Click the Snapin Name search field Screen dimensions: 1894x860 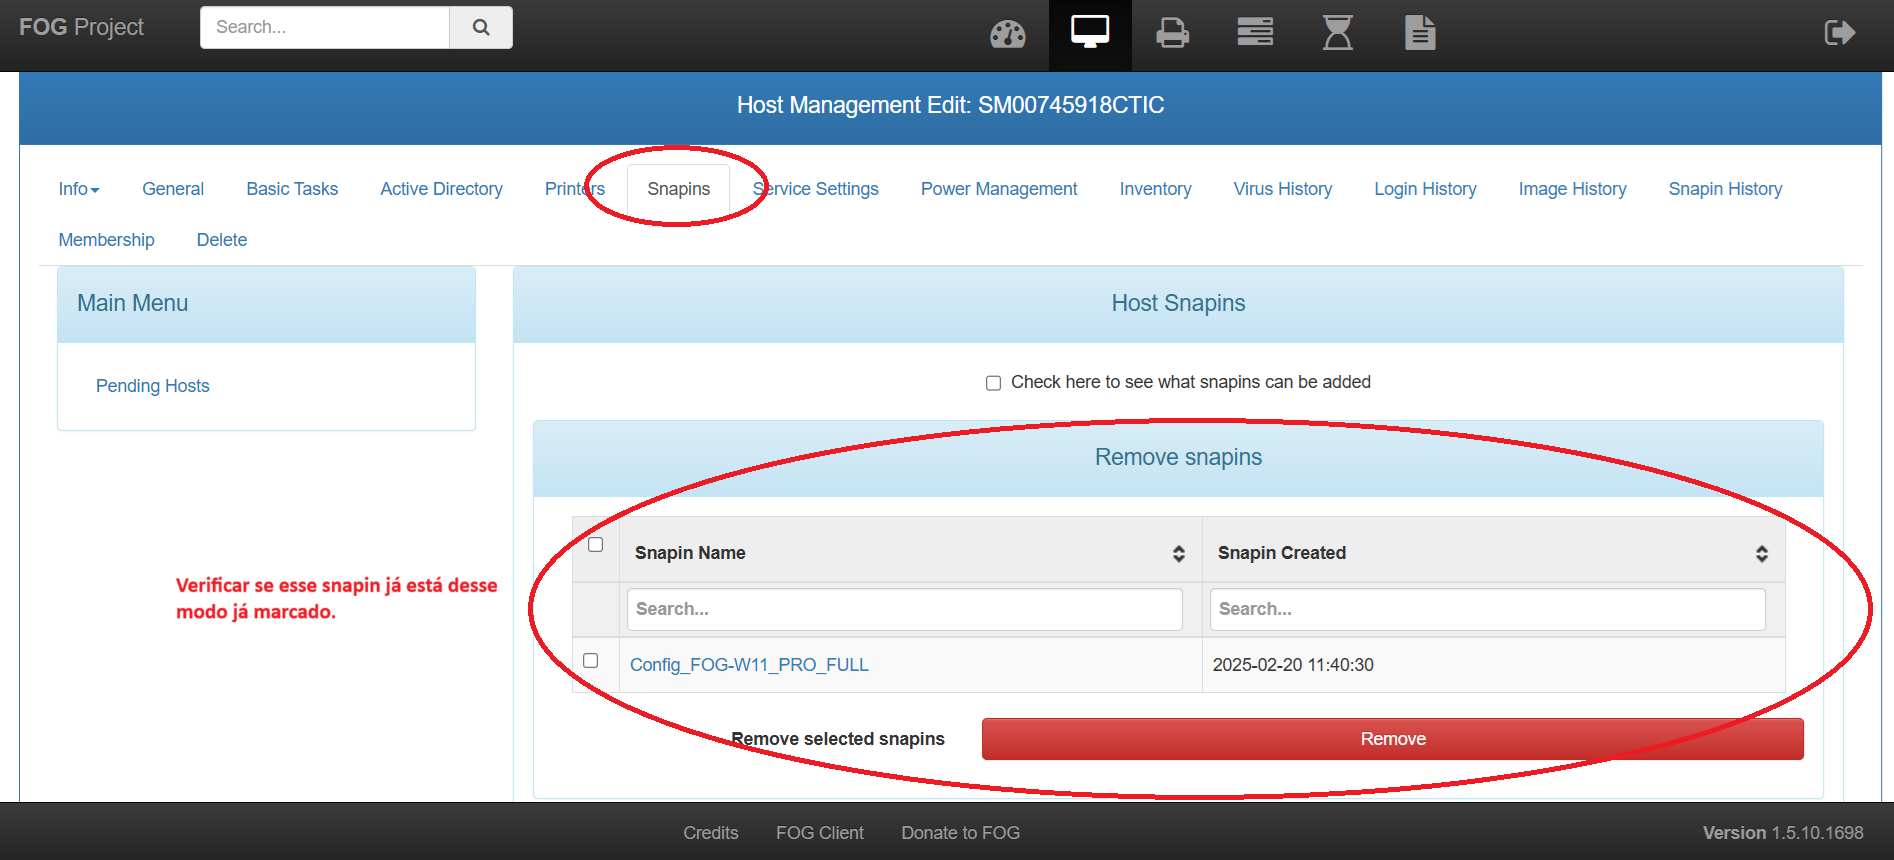904,609
